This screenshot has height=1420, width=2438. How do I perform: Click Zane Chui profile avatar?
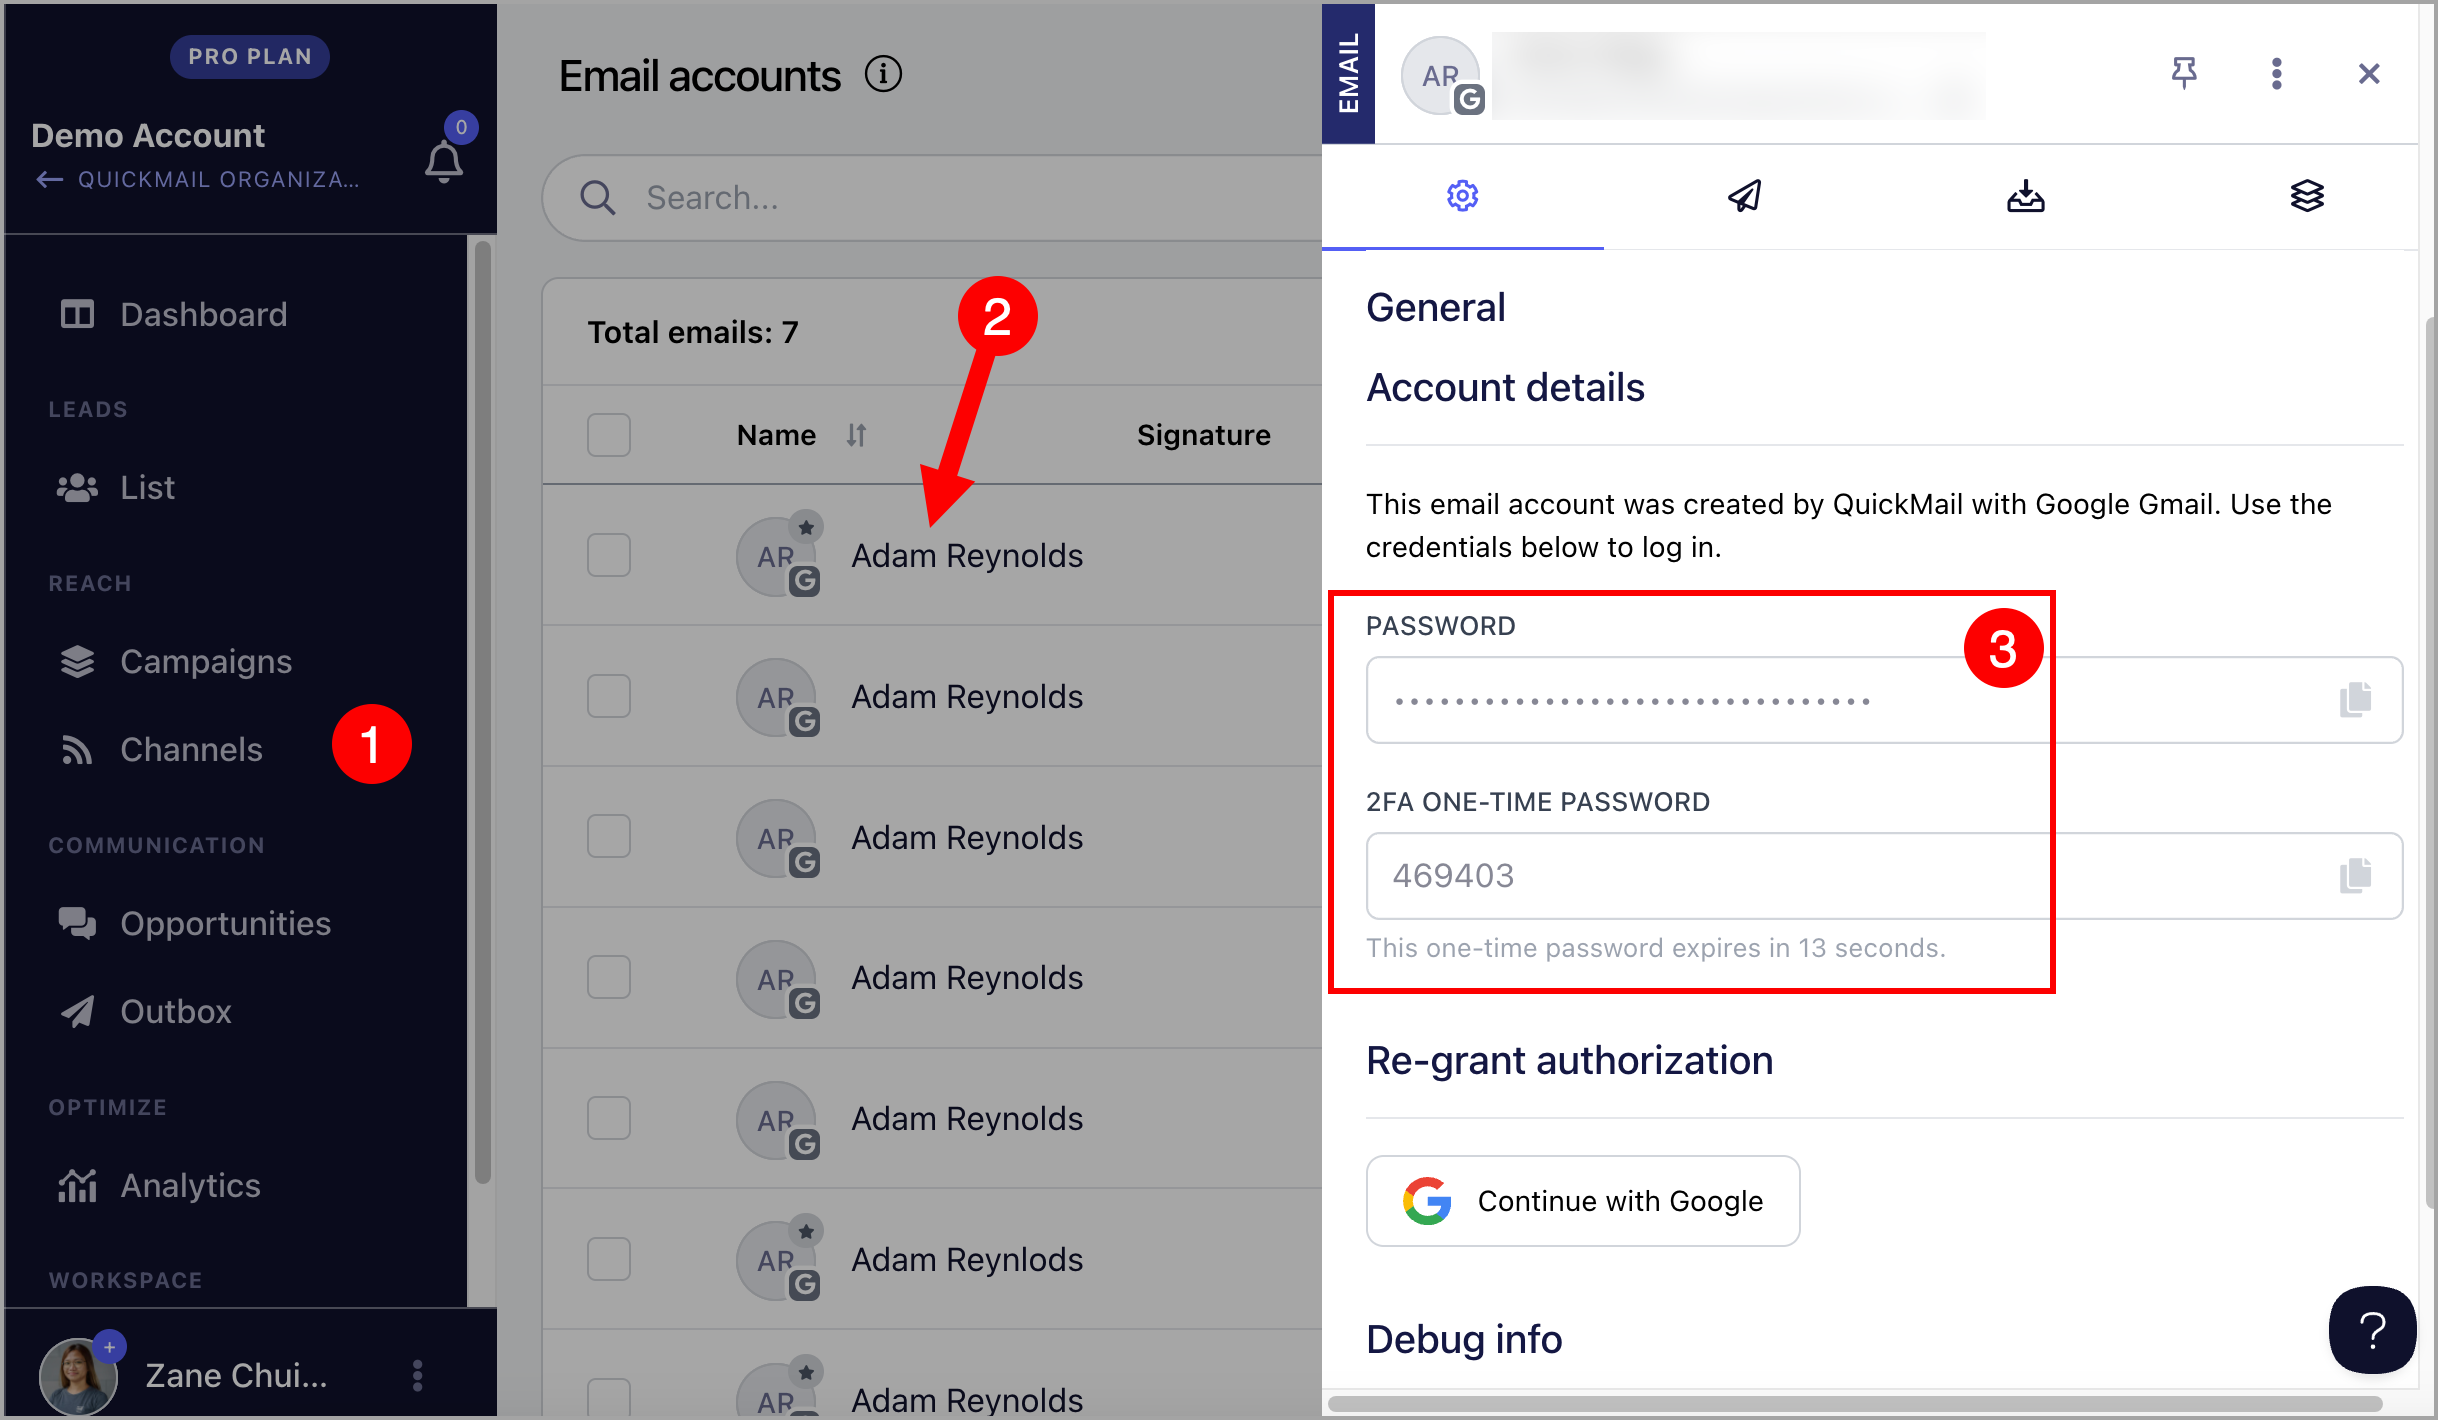point(79,1376)
